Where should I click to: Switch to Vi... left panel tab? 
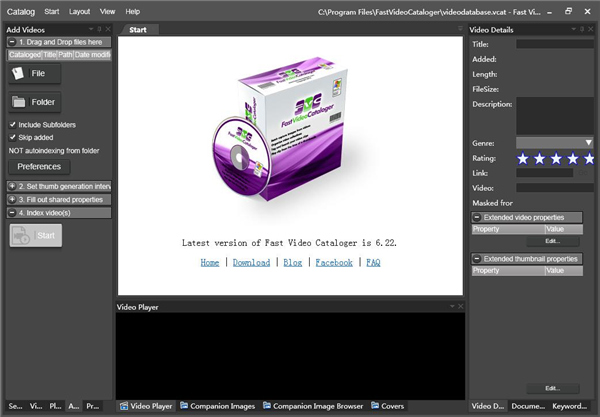point(36,406)
